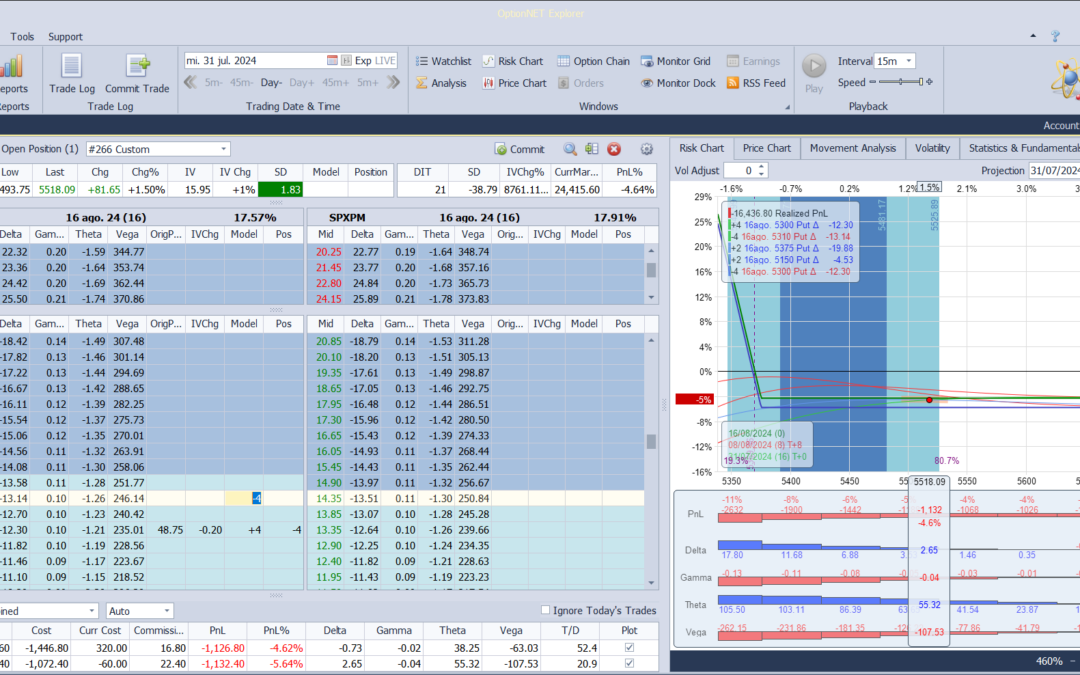Open the Tools menu
This screenshot has width=1080, height=675.
click(22, 37)
